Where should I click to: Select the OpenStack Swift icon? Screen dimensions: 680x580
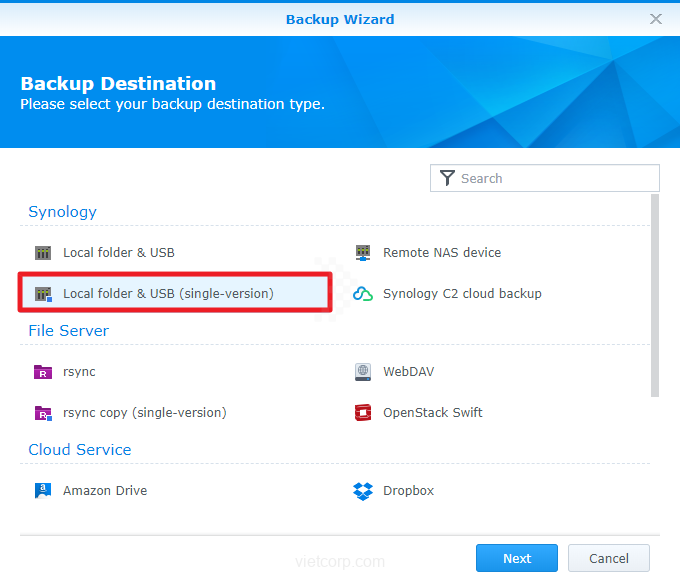click(363, 413)
